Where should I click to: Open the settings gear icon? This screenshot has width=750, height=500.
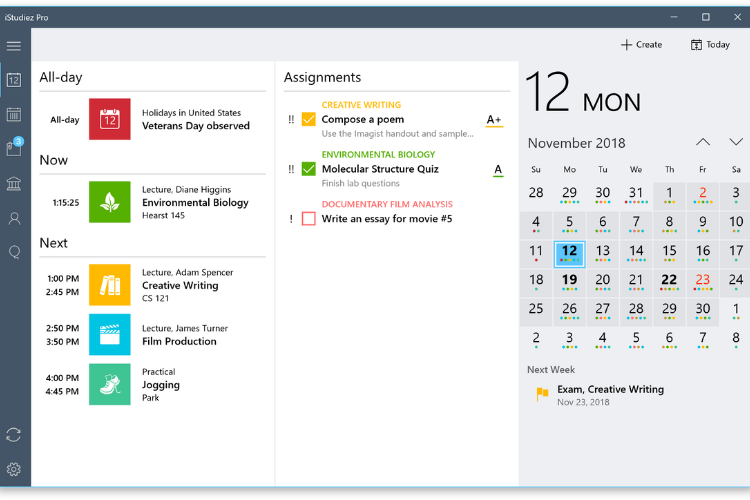pos(14,469)
